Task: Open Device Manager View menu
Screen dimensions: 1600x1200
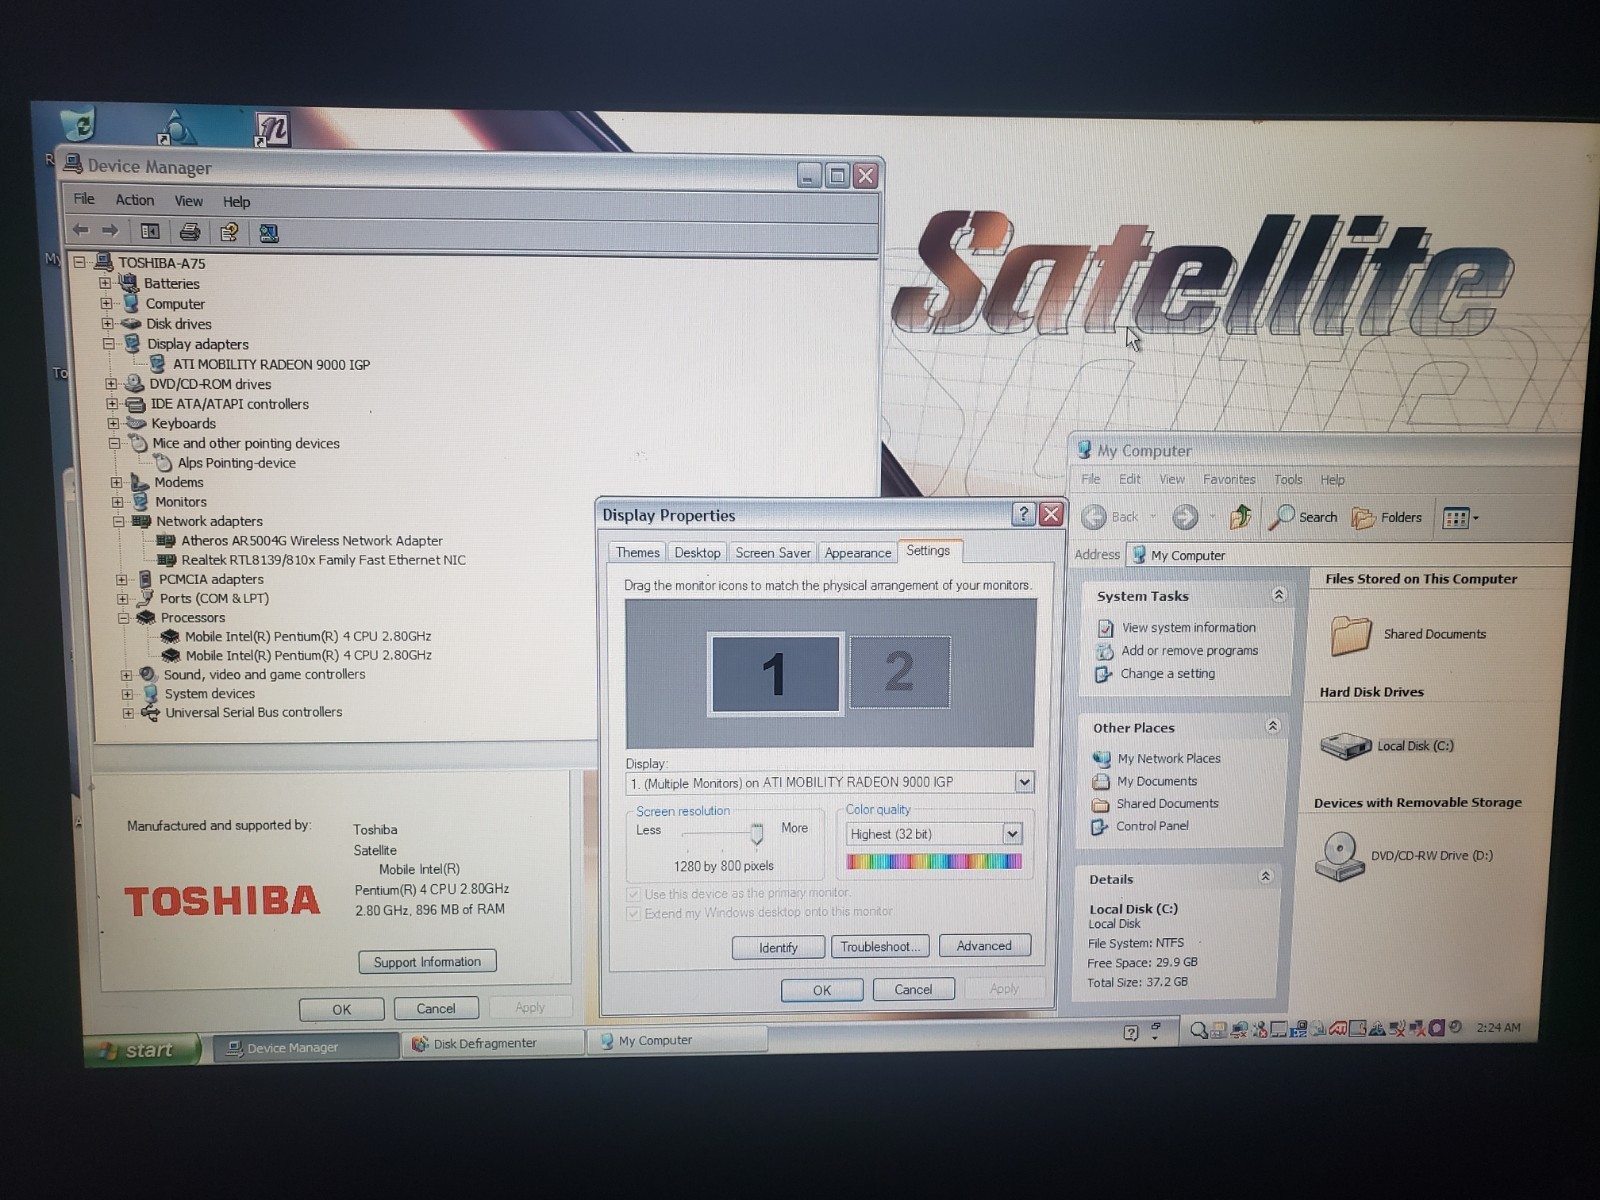Action: tap(188, 201)
